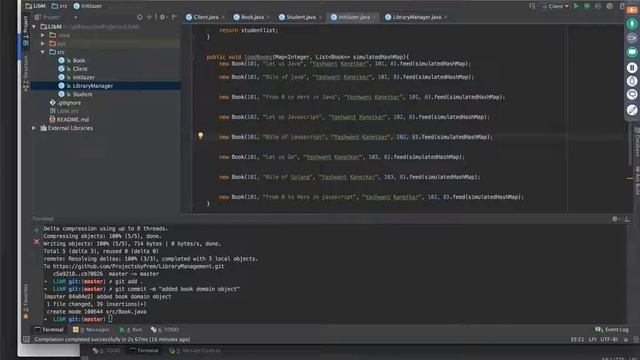The width and height of the screenshot is (640, 360).
Task: Click the Initilazer breadcrumb in navigation bar
Action: click(x=88, y=6)
